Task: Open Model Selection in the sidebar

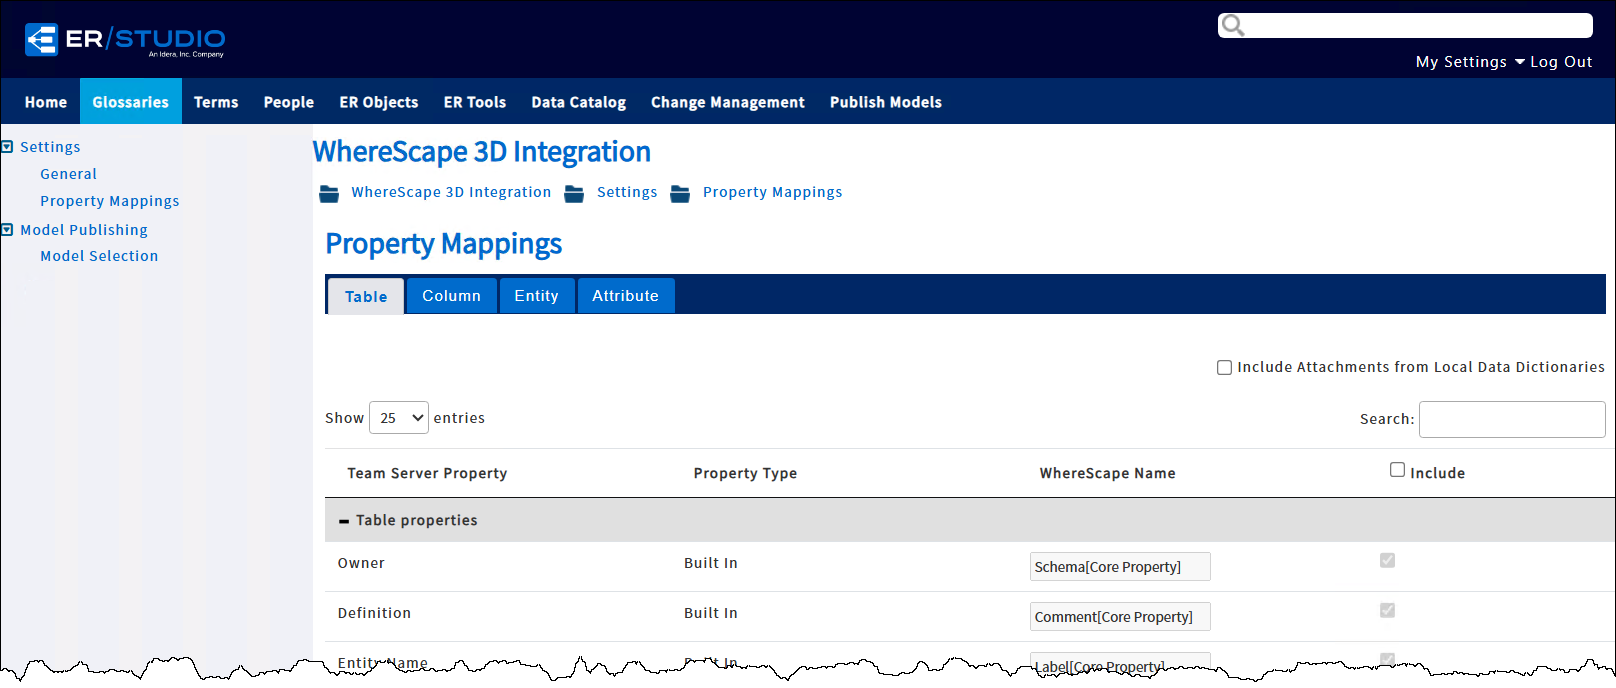Action: click(99, 256)
